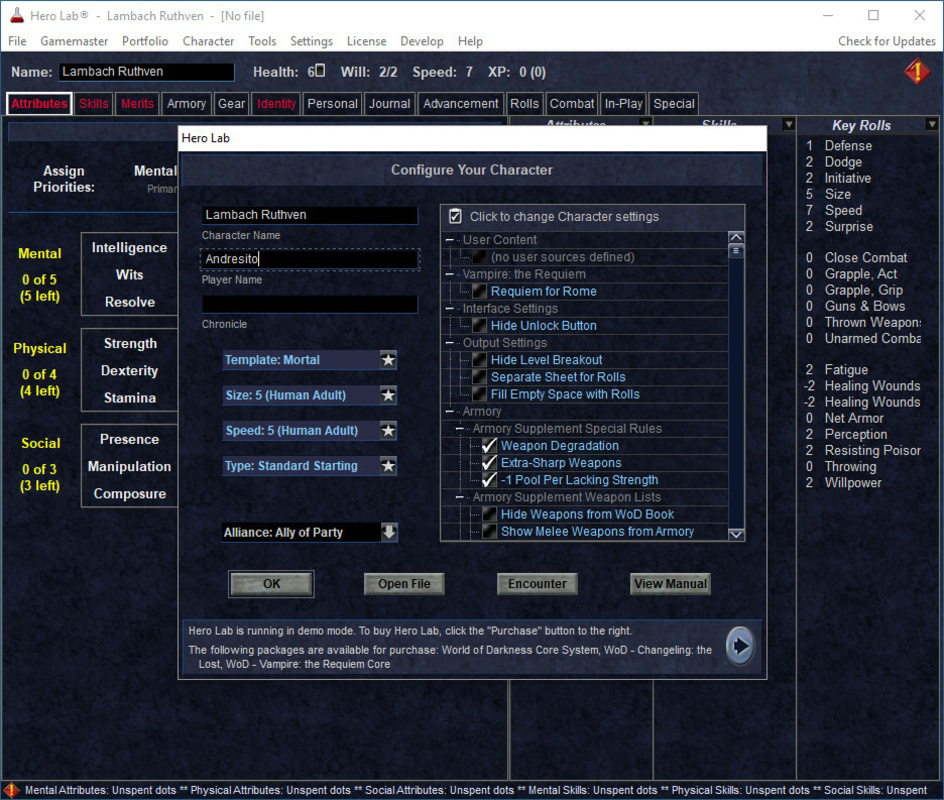Enable the Hide Level Breakout option

pos(479,360)
